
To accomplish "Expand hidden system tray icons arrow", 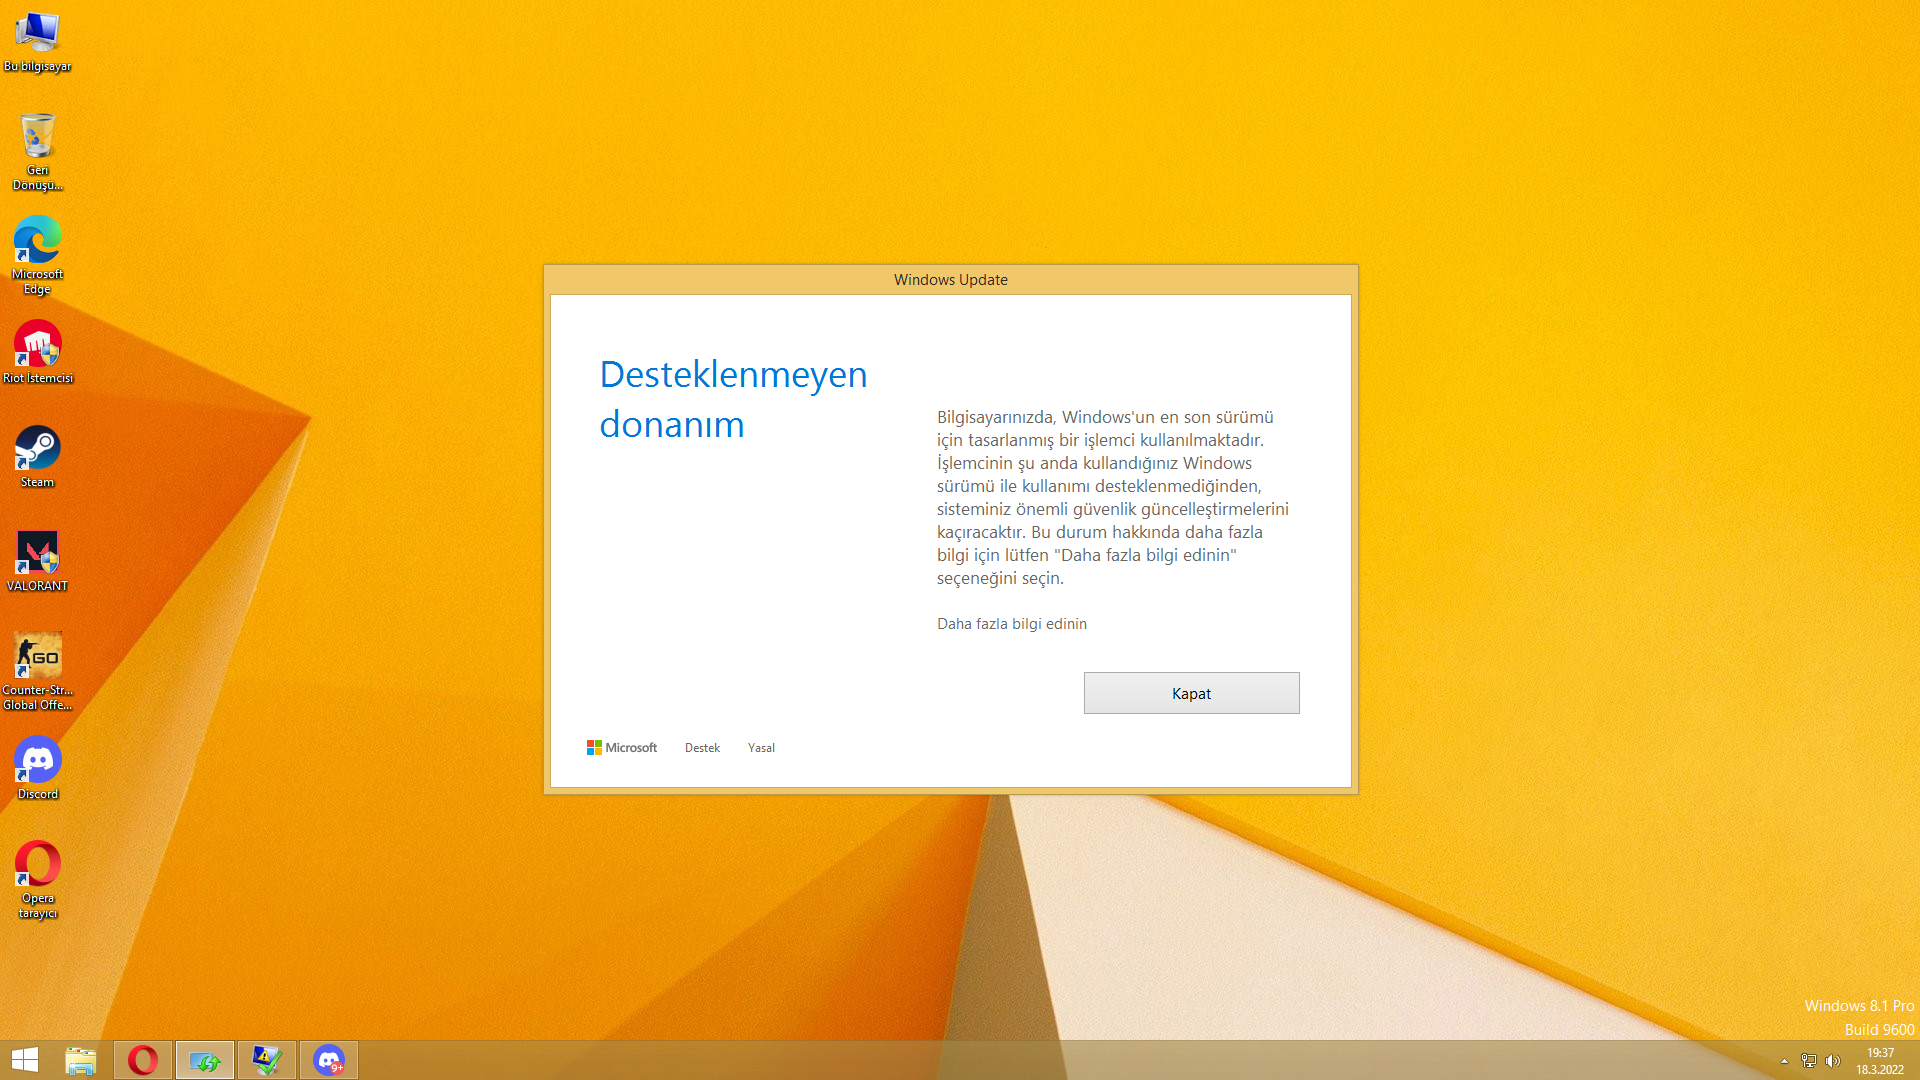I will tap(1784, 1061).
